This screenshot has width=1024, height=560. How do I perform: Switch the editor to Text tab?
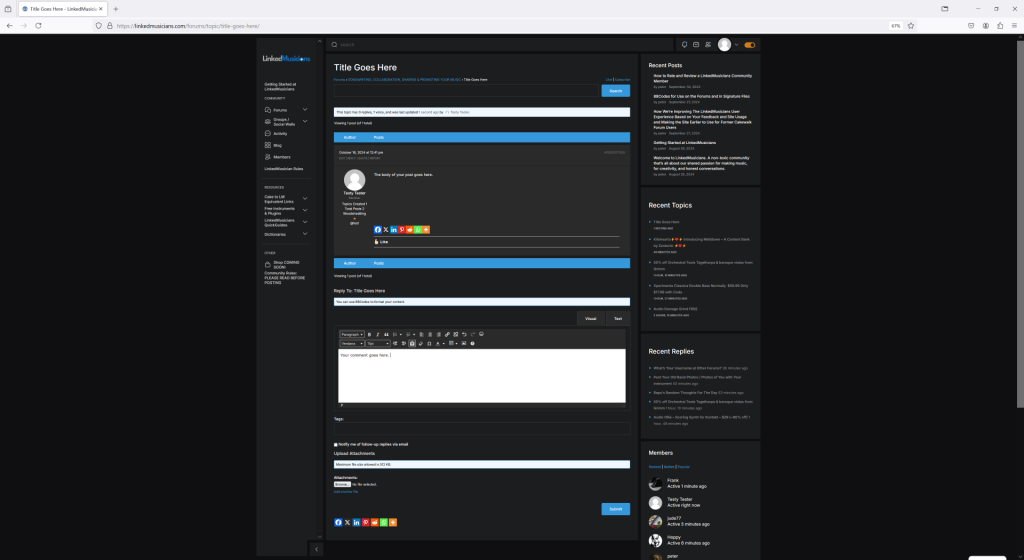618,319
